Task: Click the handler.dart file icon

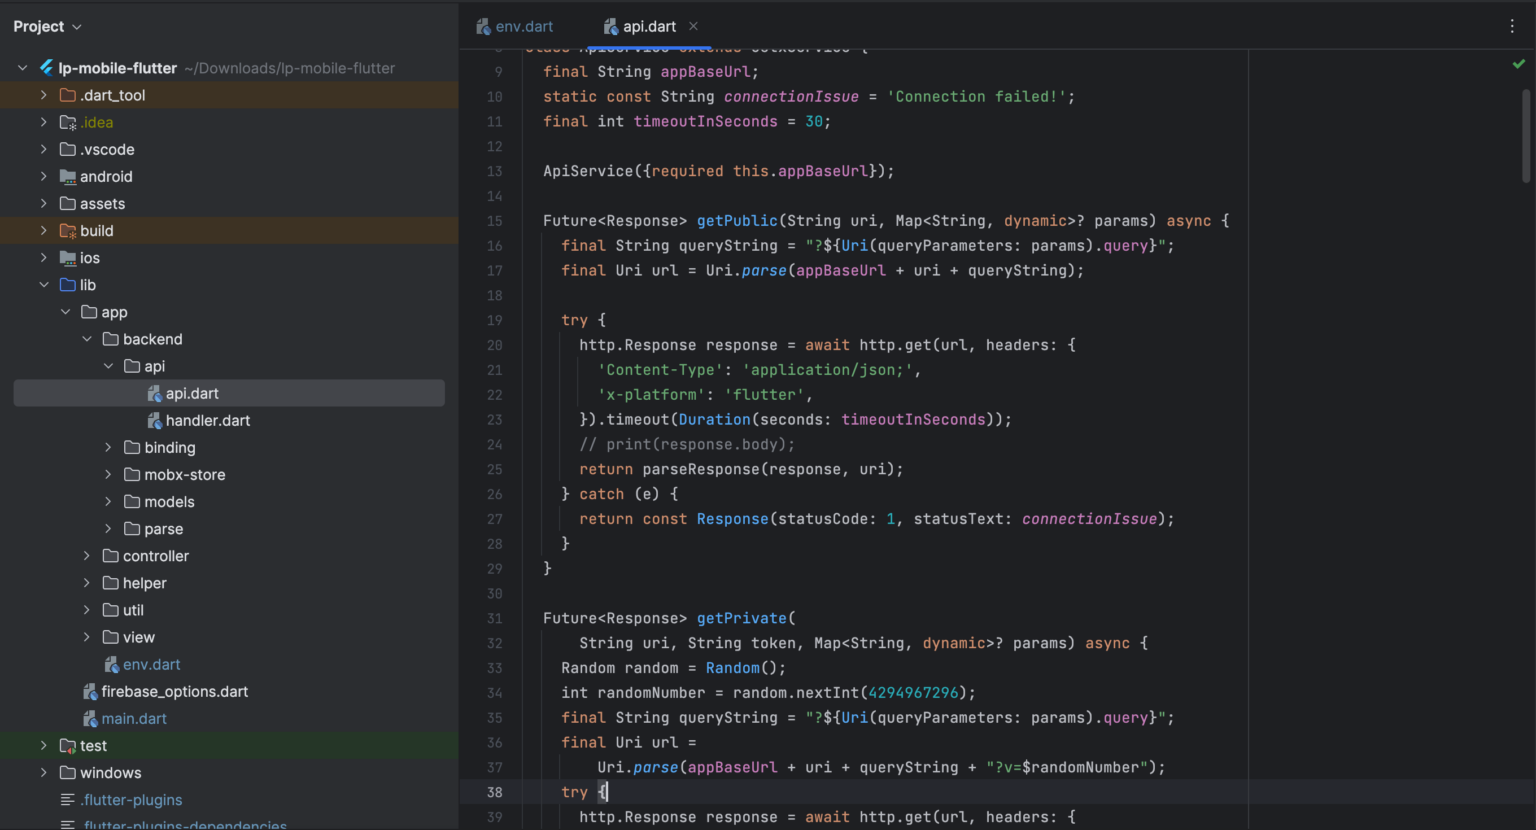Action: coord(155,420)
